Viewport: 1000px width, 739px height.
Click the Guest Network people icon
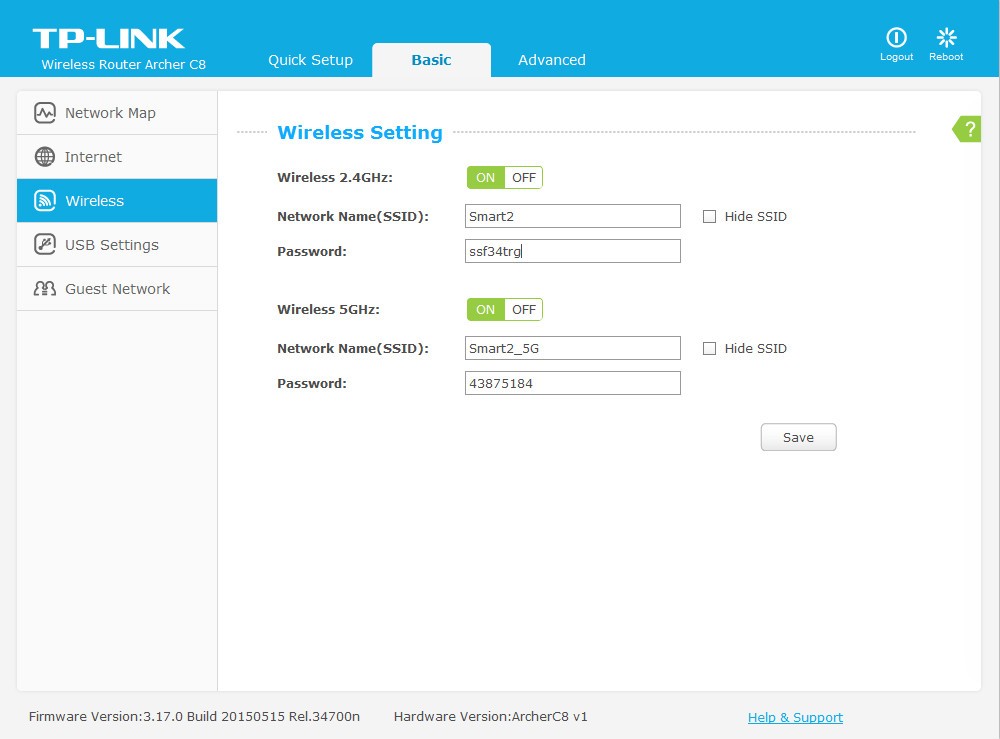44,289
